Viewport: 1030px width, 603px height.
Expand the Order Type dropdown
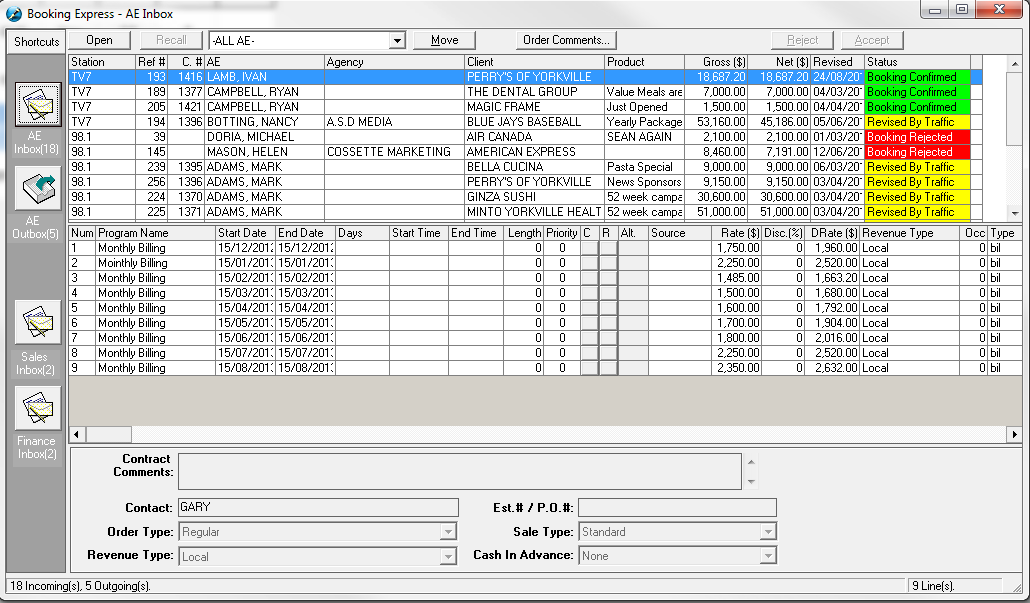[x=448, y=533]
